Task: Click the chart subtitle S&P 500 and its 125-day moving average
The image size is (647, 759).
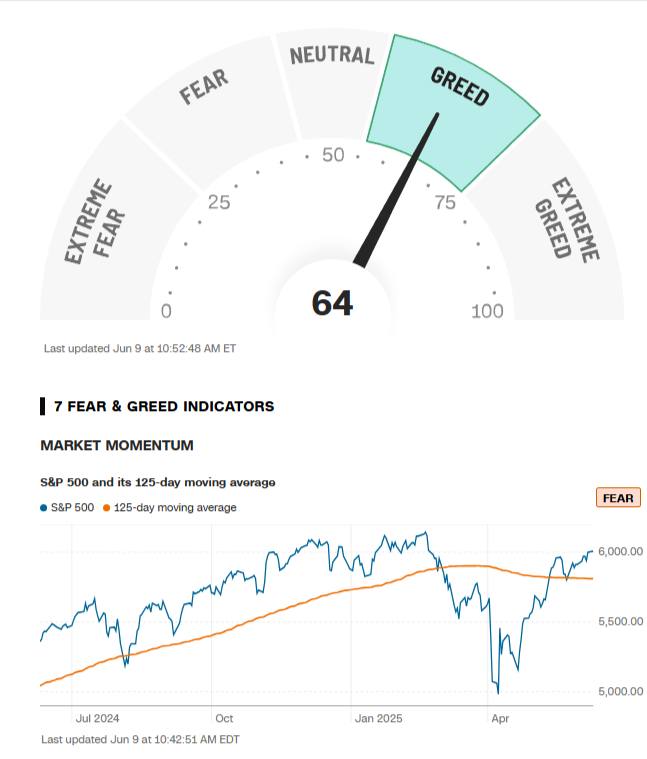Action: coord(158,482)
